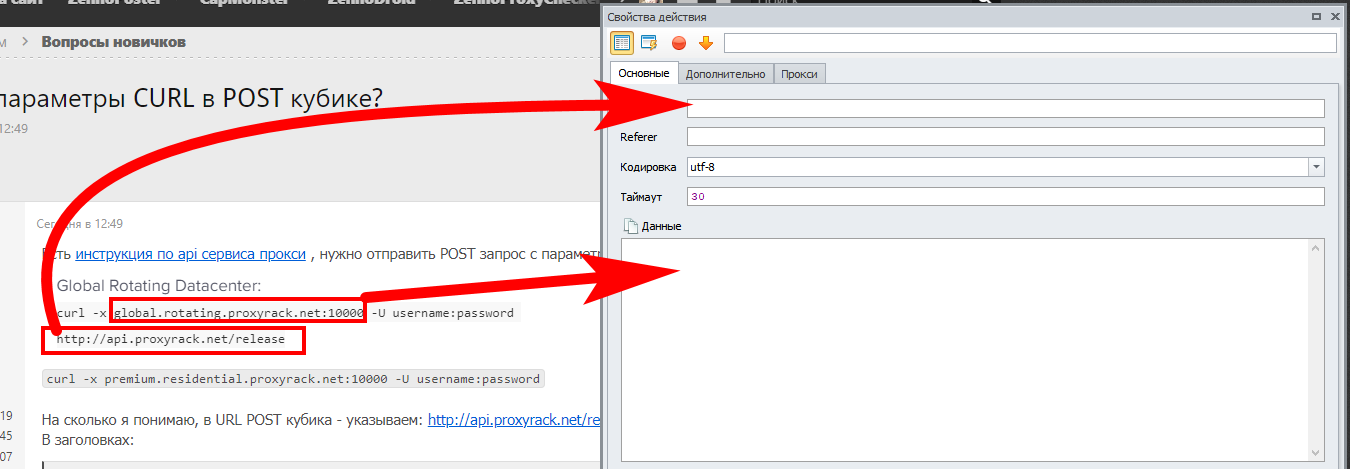This screenshot has width=1350, height=469.
Task: Open the Вопросы новичков breadcrumb link
Action: (113, 42)
